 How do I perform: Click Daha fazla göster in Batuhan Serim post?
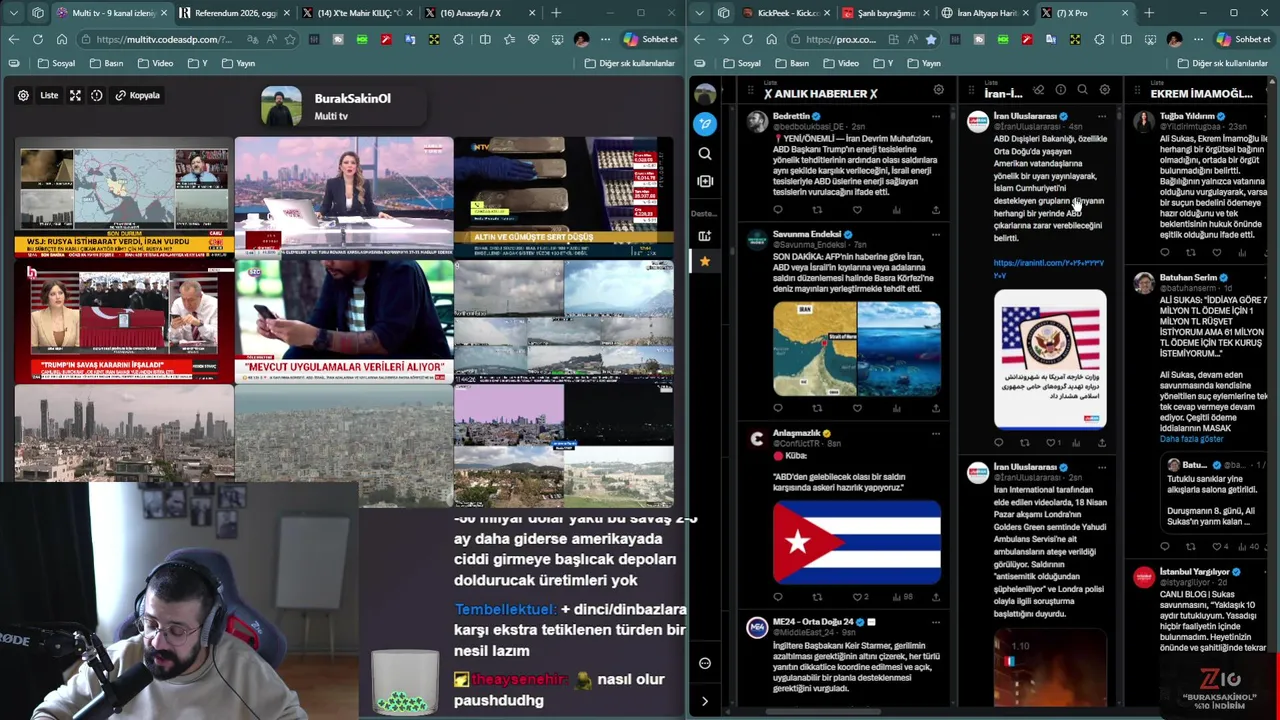(1191, 439)
